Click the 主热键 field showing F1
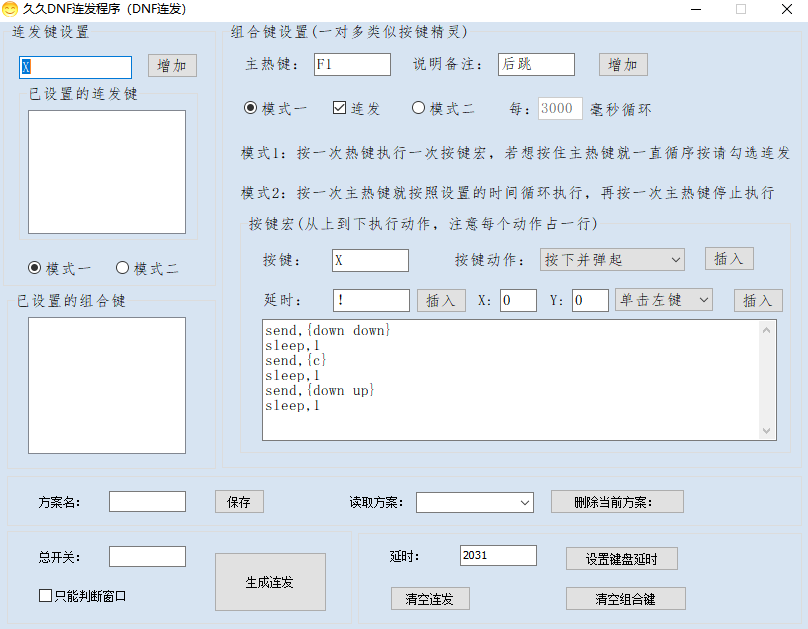Screen dimensions: 808x629 352,64
